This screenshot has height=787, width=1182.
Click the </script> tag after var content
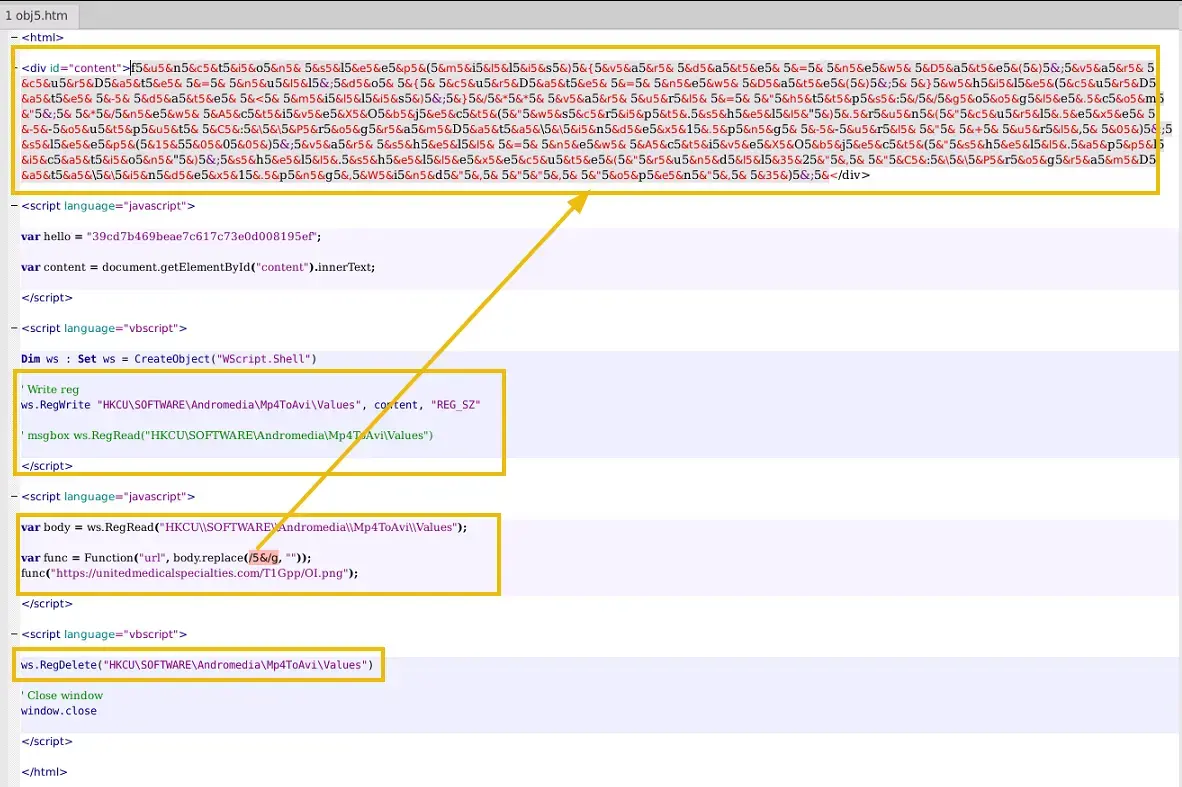[47, 298]
